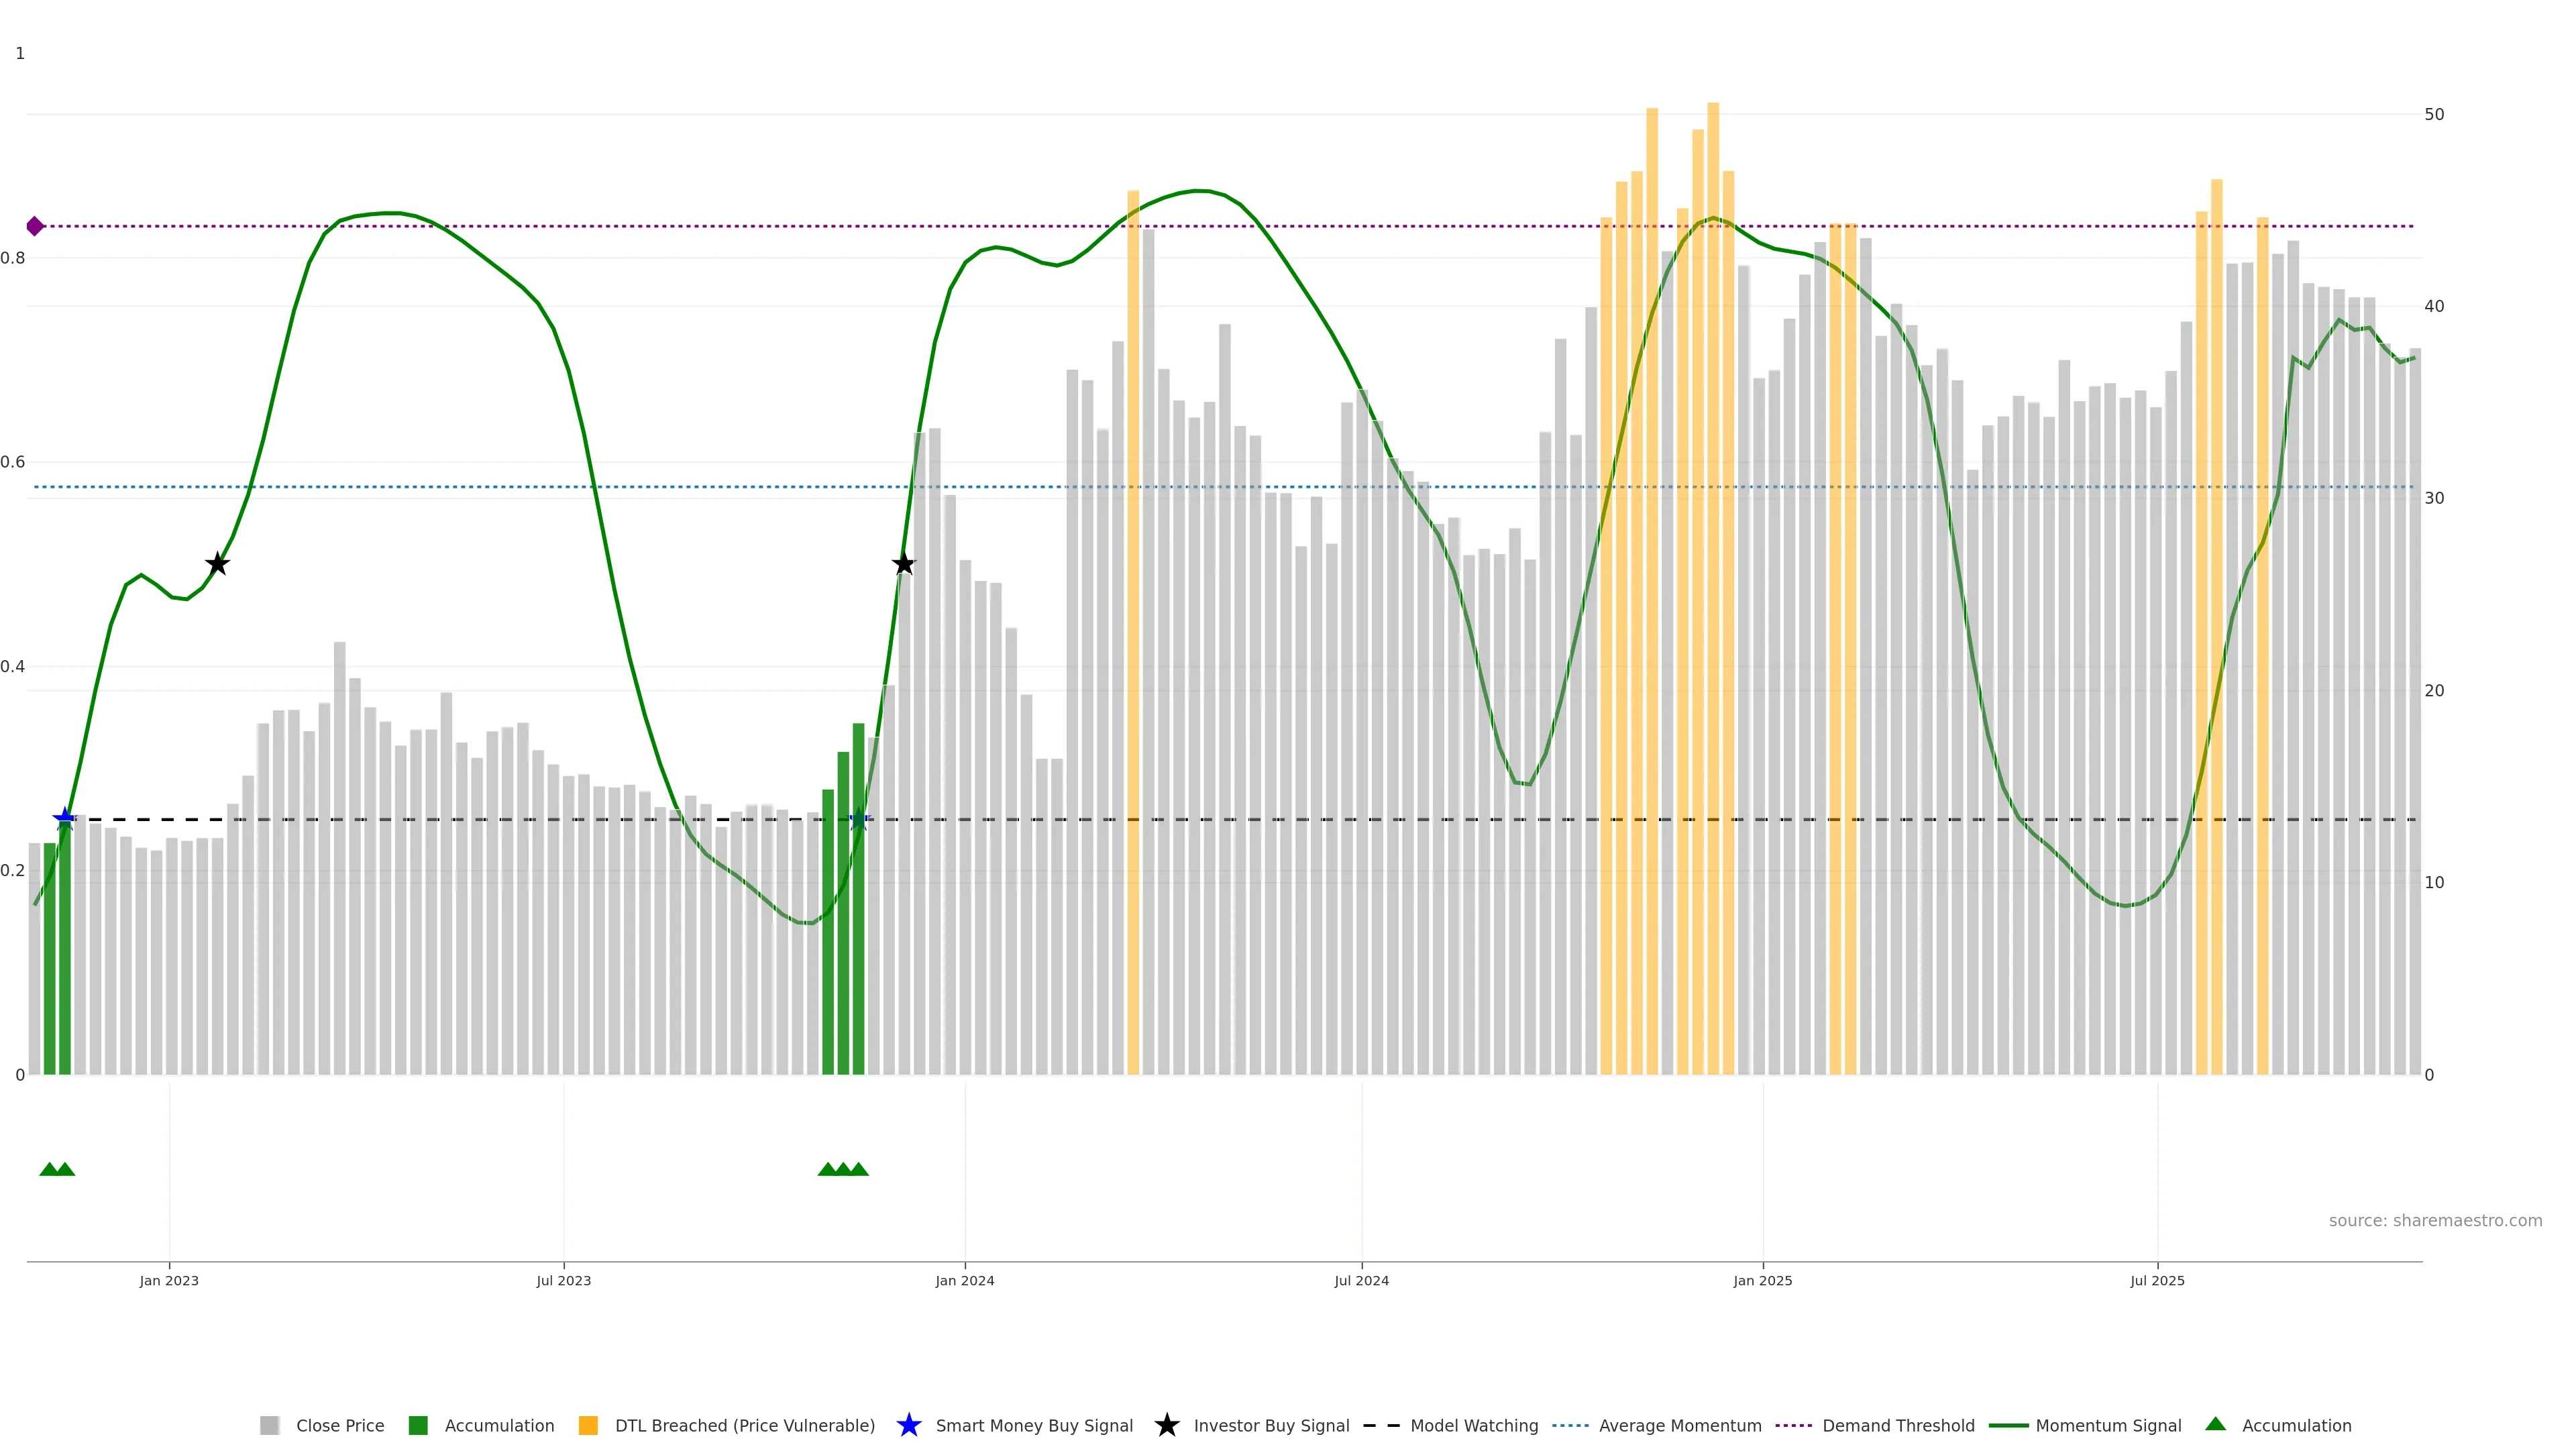Toggle DTL Breached (Price Vulnerable) legend entry
Screen dimensions: 2576x1449
coord(744,1425)
